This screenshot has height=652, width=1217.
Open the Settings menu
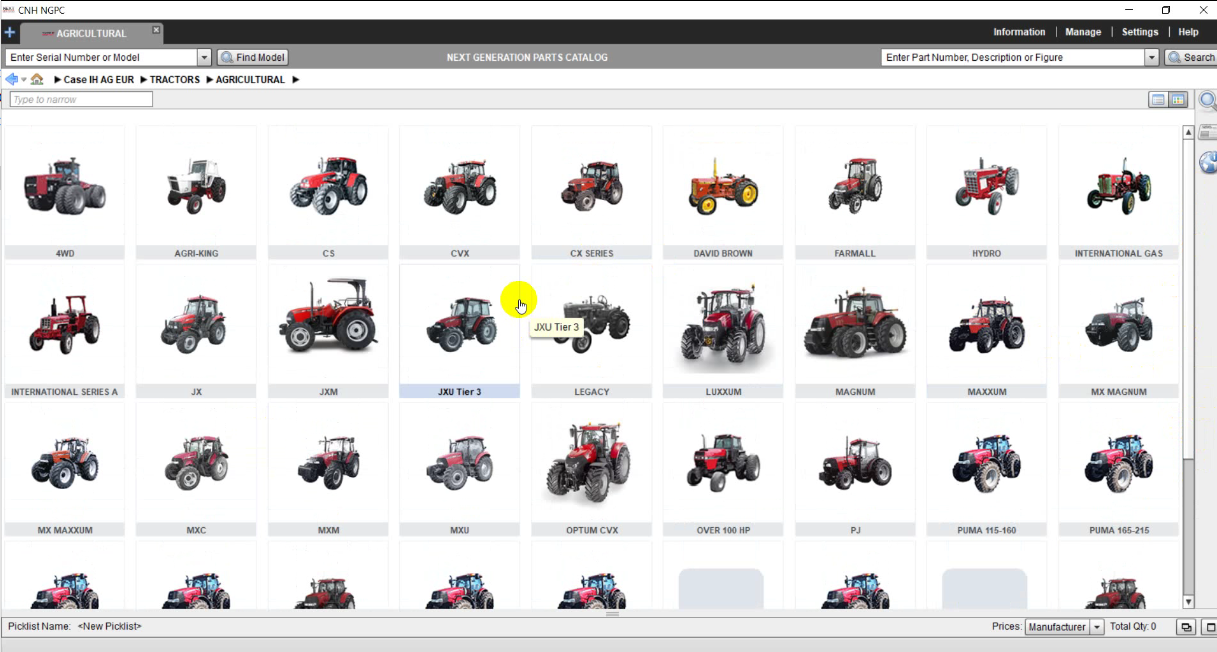[x=1140, y=32]
